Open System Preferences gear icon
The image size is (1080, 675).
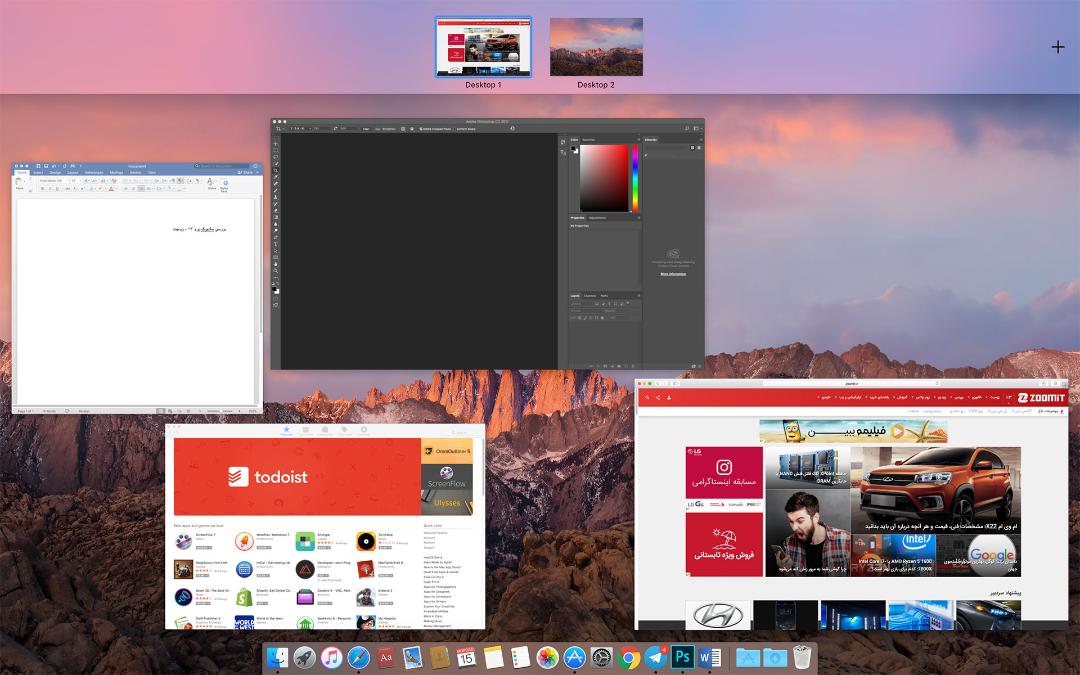(x=601, y=657)
